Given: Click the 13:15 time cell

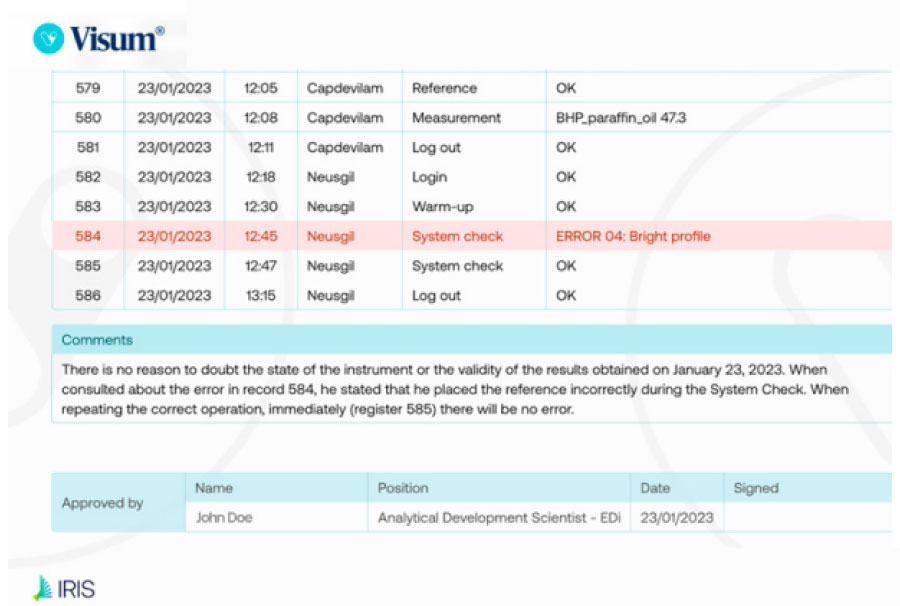Looking at the screenshot, I should [x=261, y=296].
